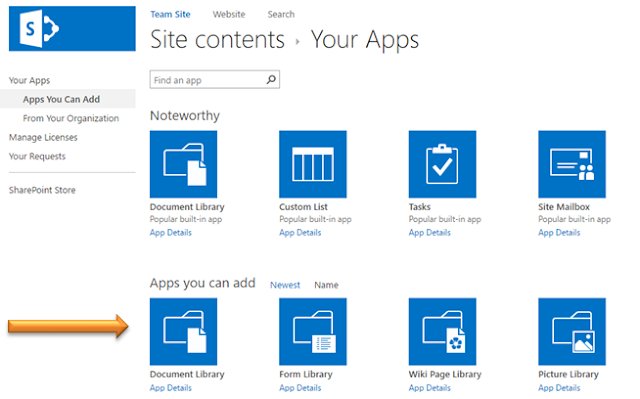Switch to the Website tab
Image resolution: width=640 pixels, height=399 pixels.
click(229, 14)
